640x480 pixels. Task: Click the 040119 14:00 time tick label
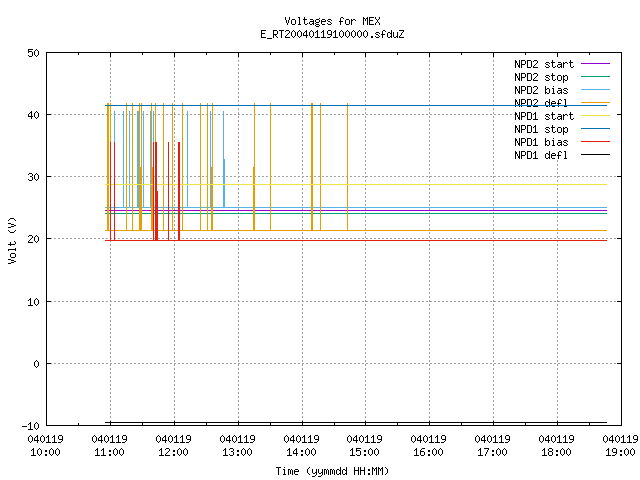click(x=301, y=446)
